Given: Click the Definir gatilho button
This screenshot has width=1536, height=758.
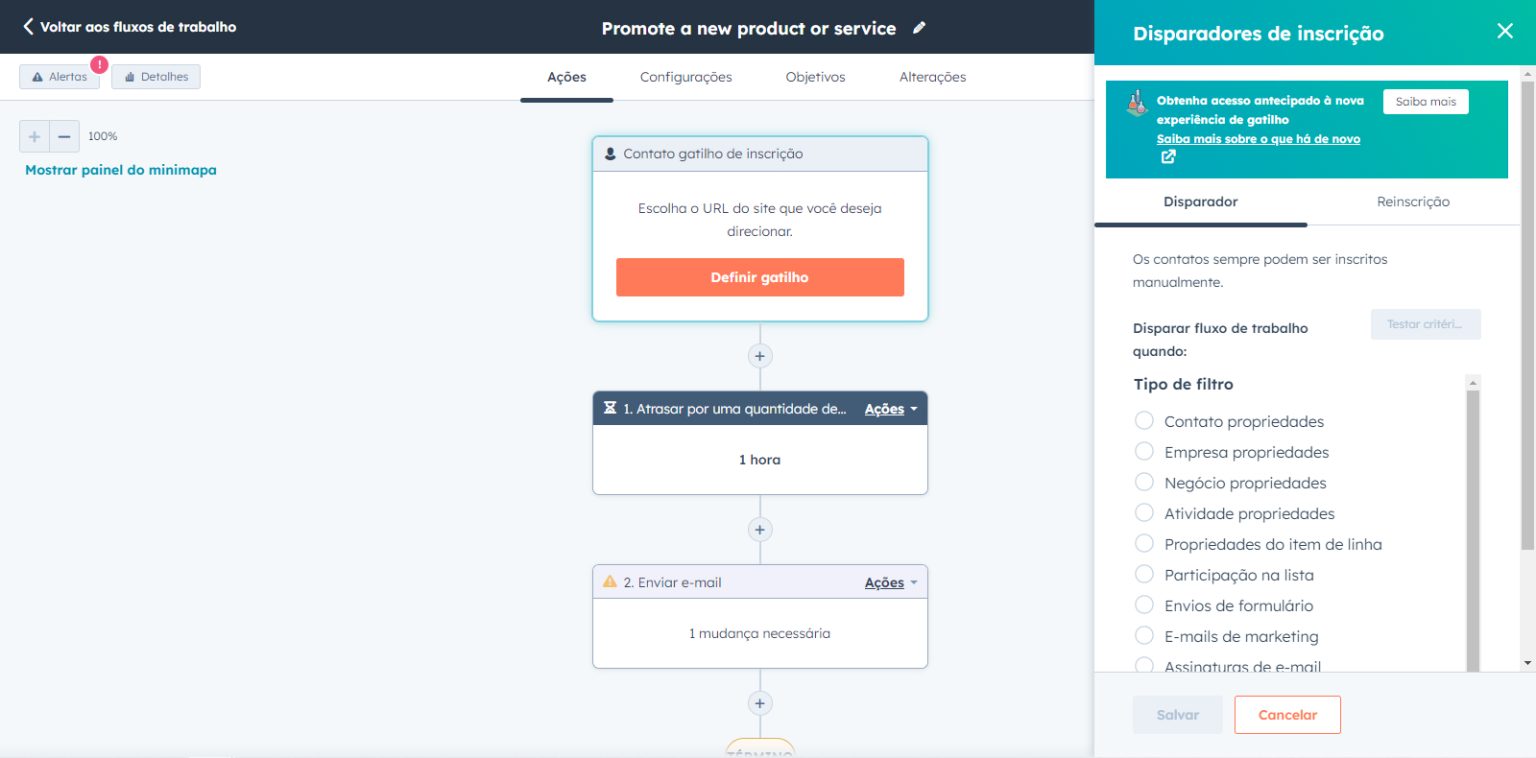Looking at the screenshot, I should 759,277.
